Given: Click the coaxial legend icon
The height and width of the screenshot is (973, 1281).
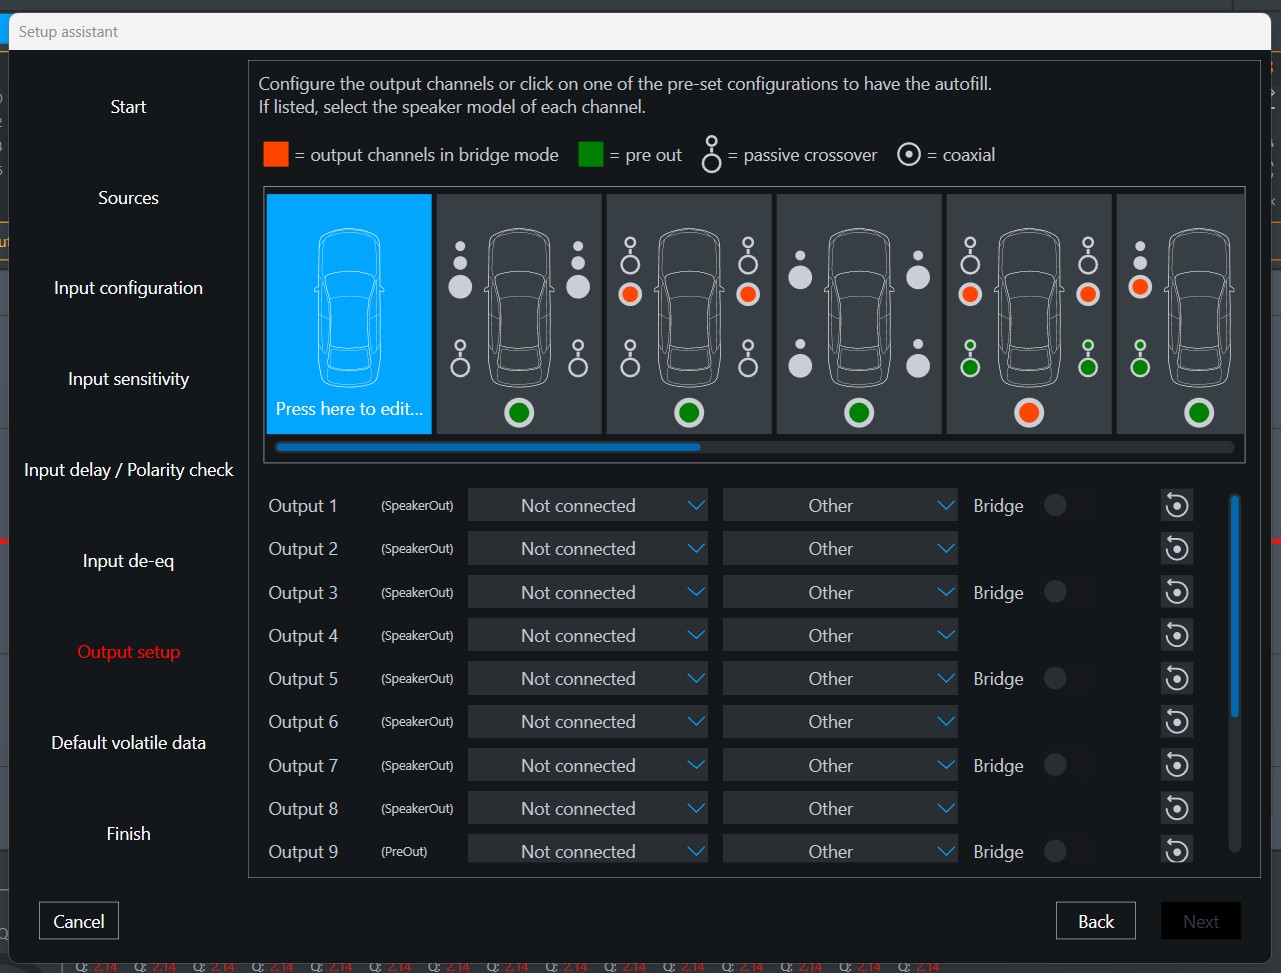Looking at the screenshot, I should pos(908,155).
